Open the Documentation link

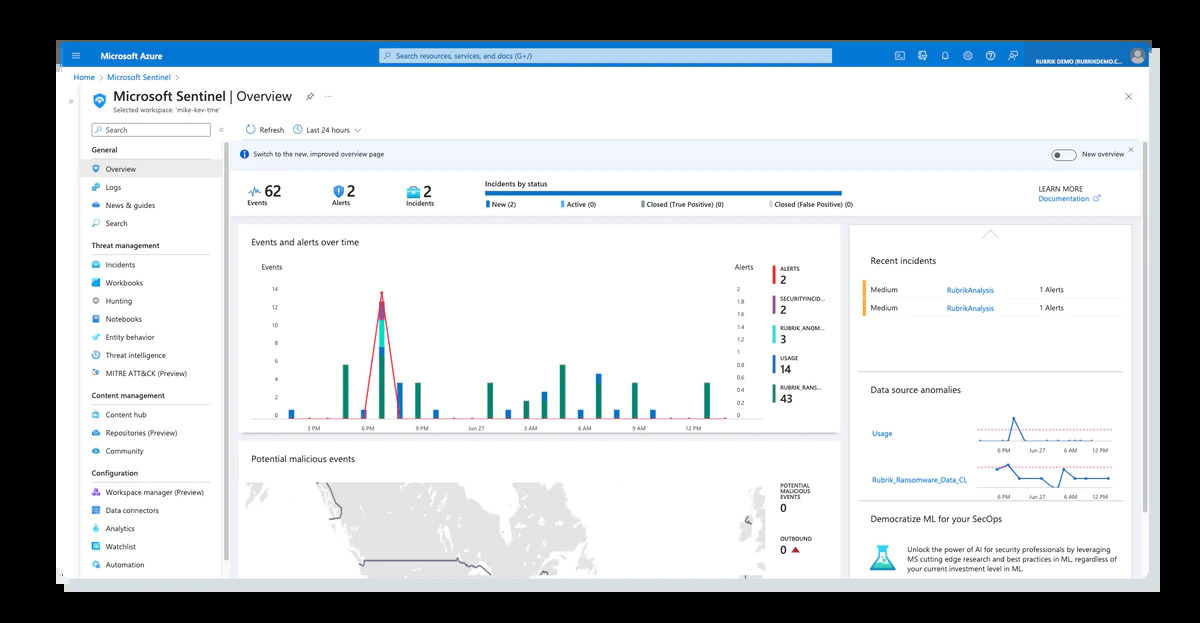(x=1064, y=199)
